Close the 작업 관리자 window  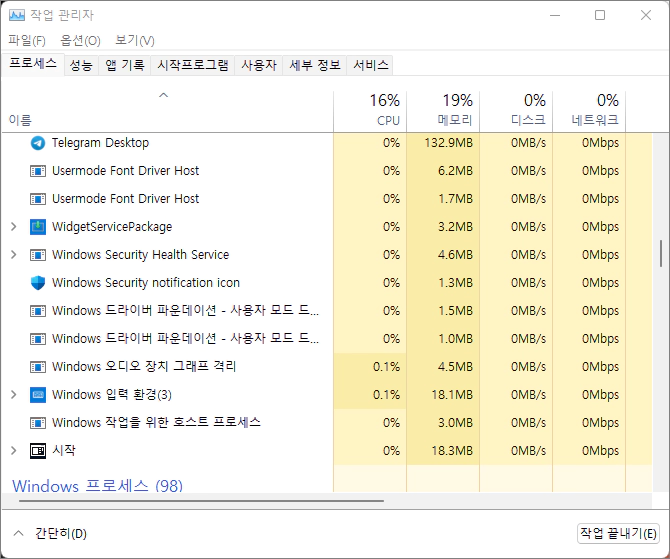[646, 15]
